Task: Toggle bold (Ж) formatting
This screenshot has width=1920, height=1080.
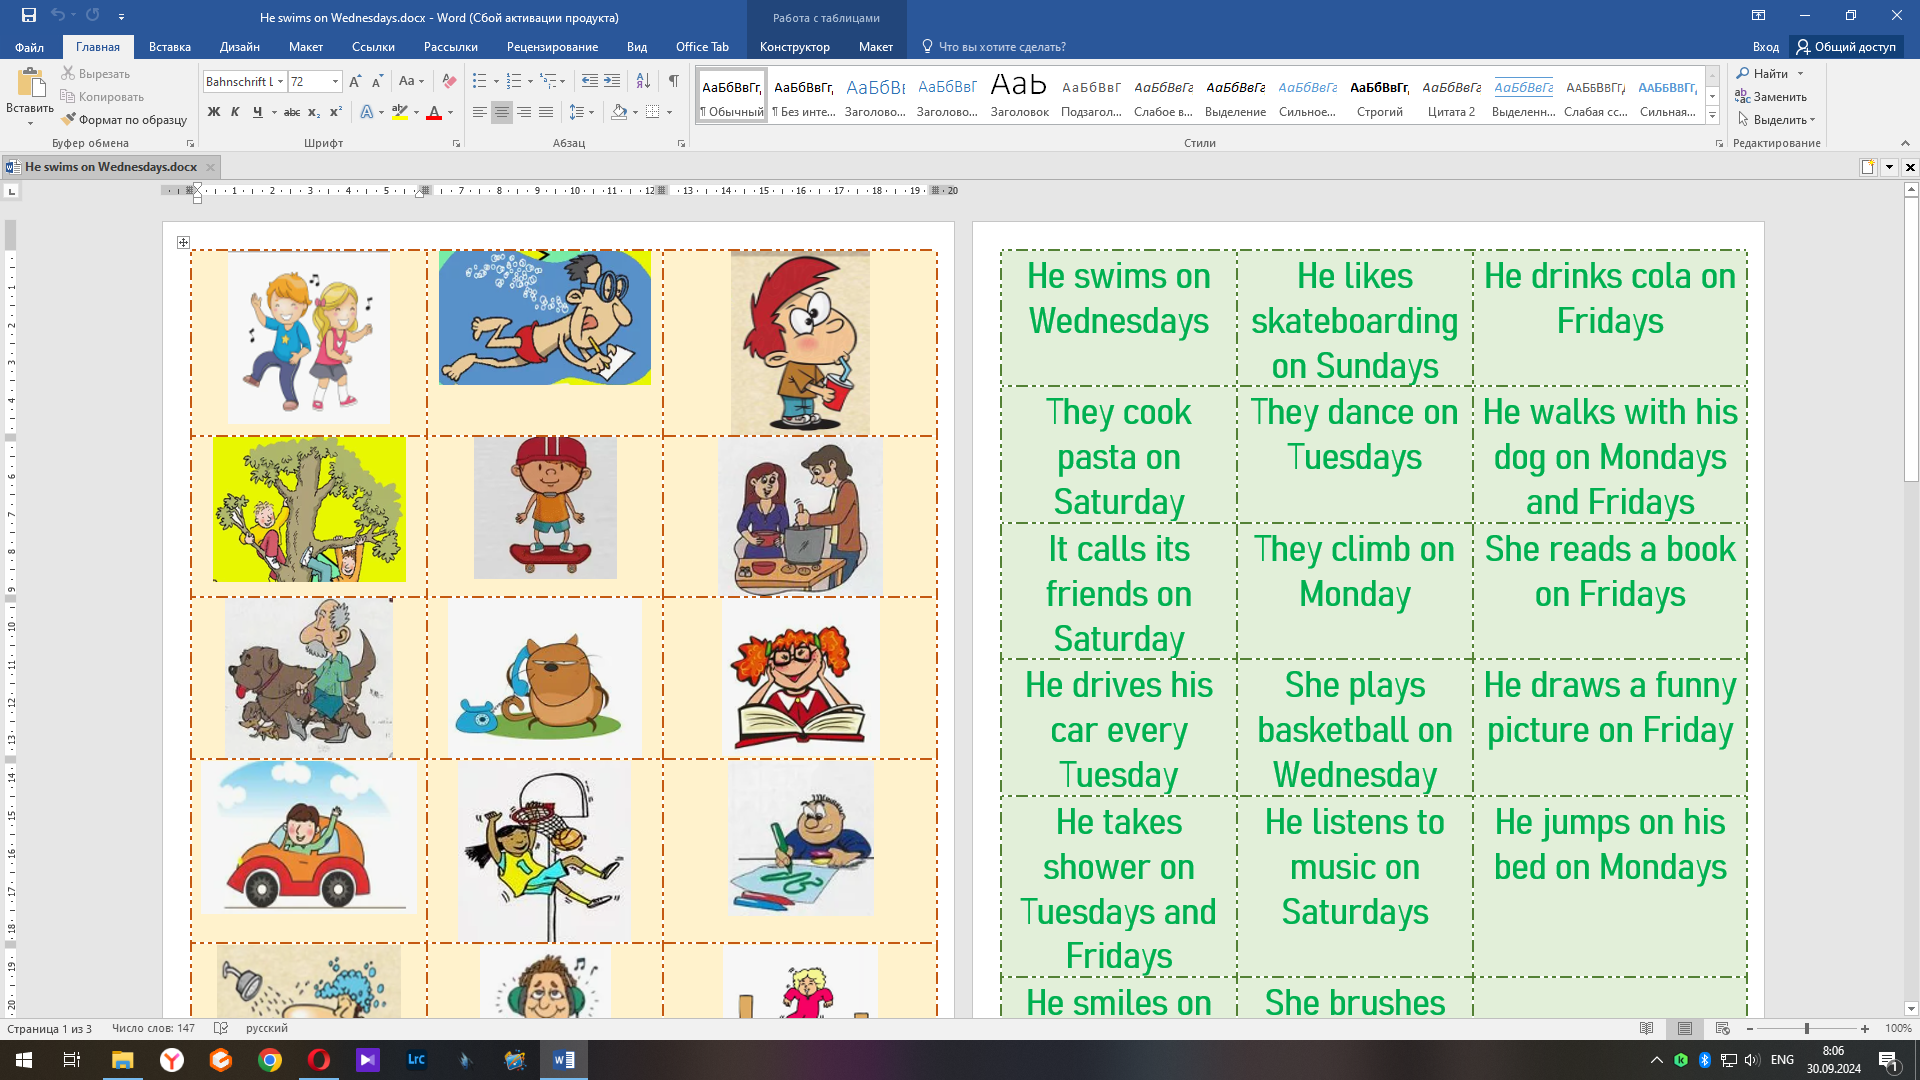Action: pos(213,112)
